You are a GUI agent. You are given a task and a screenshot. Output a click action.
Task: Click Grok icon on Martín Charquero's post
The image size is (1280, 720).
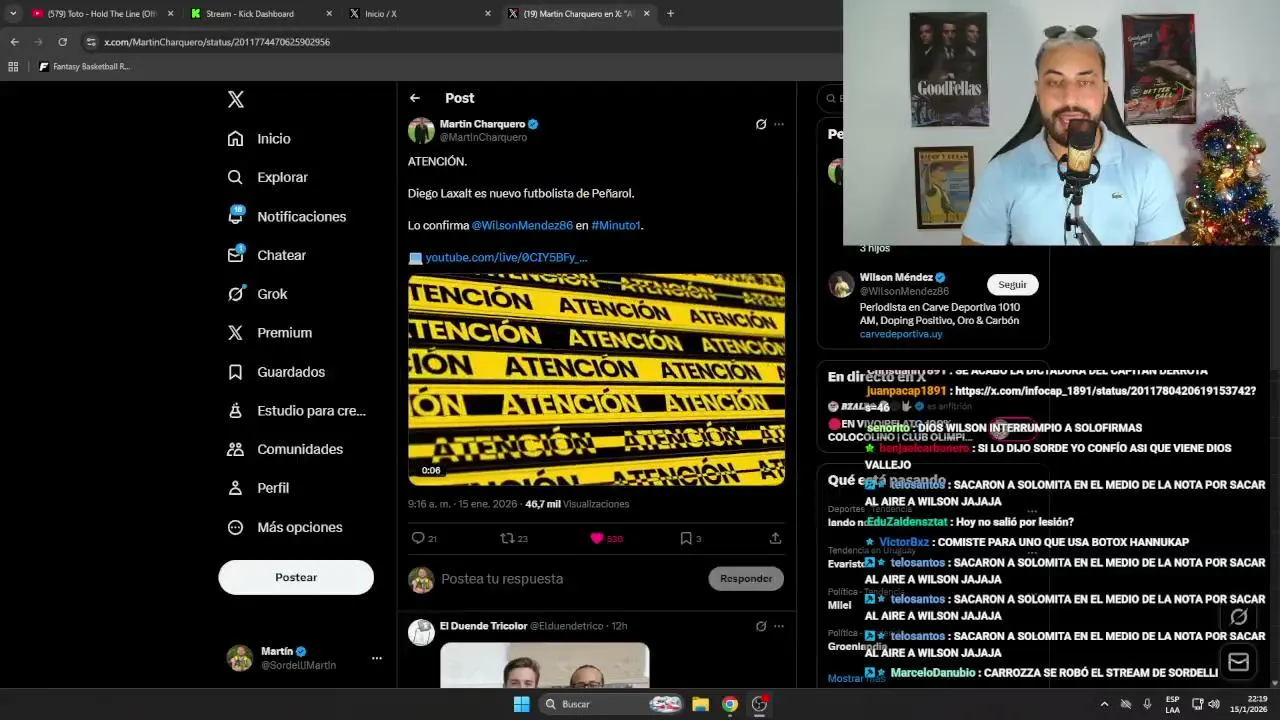coord(761,125)
